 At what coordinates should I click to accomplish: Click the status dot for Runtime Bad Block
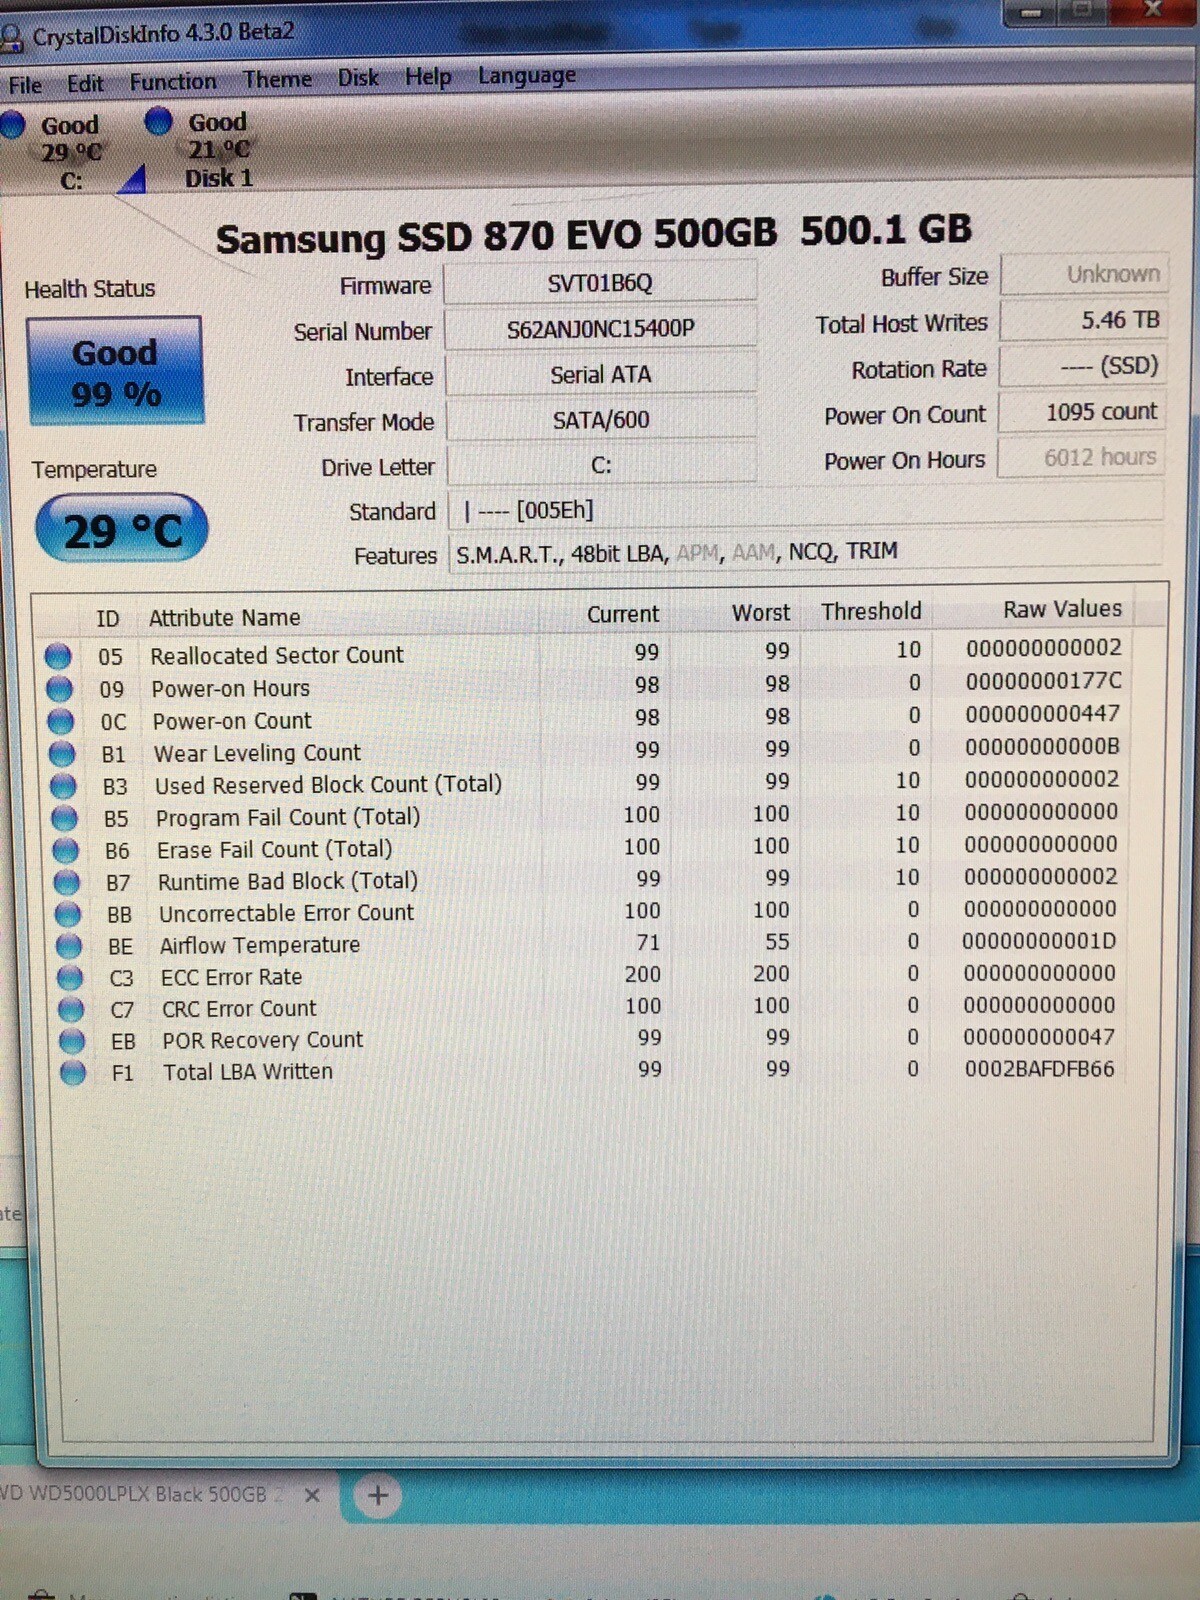pyautogui.click(x=66, y=882)
